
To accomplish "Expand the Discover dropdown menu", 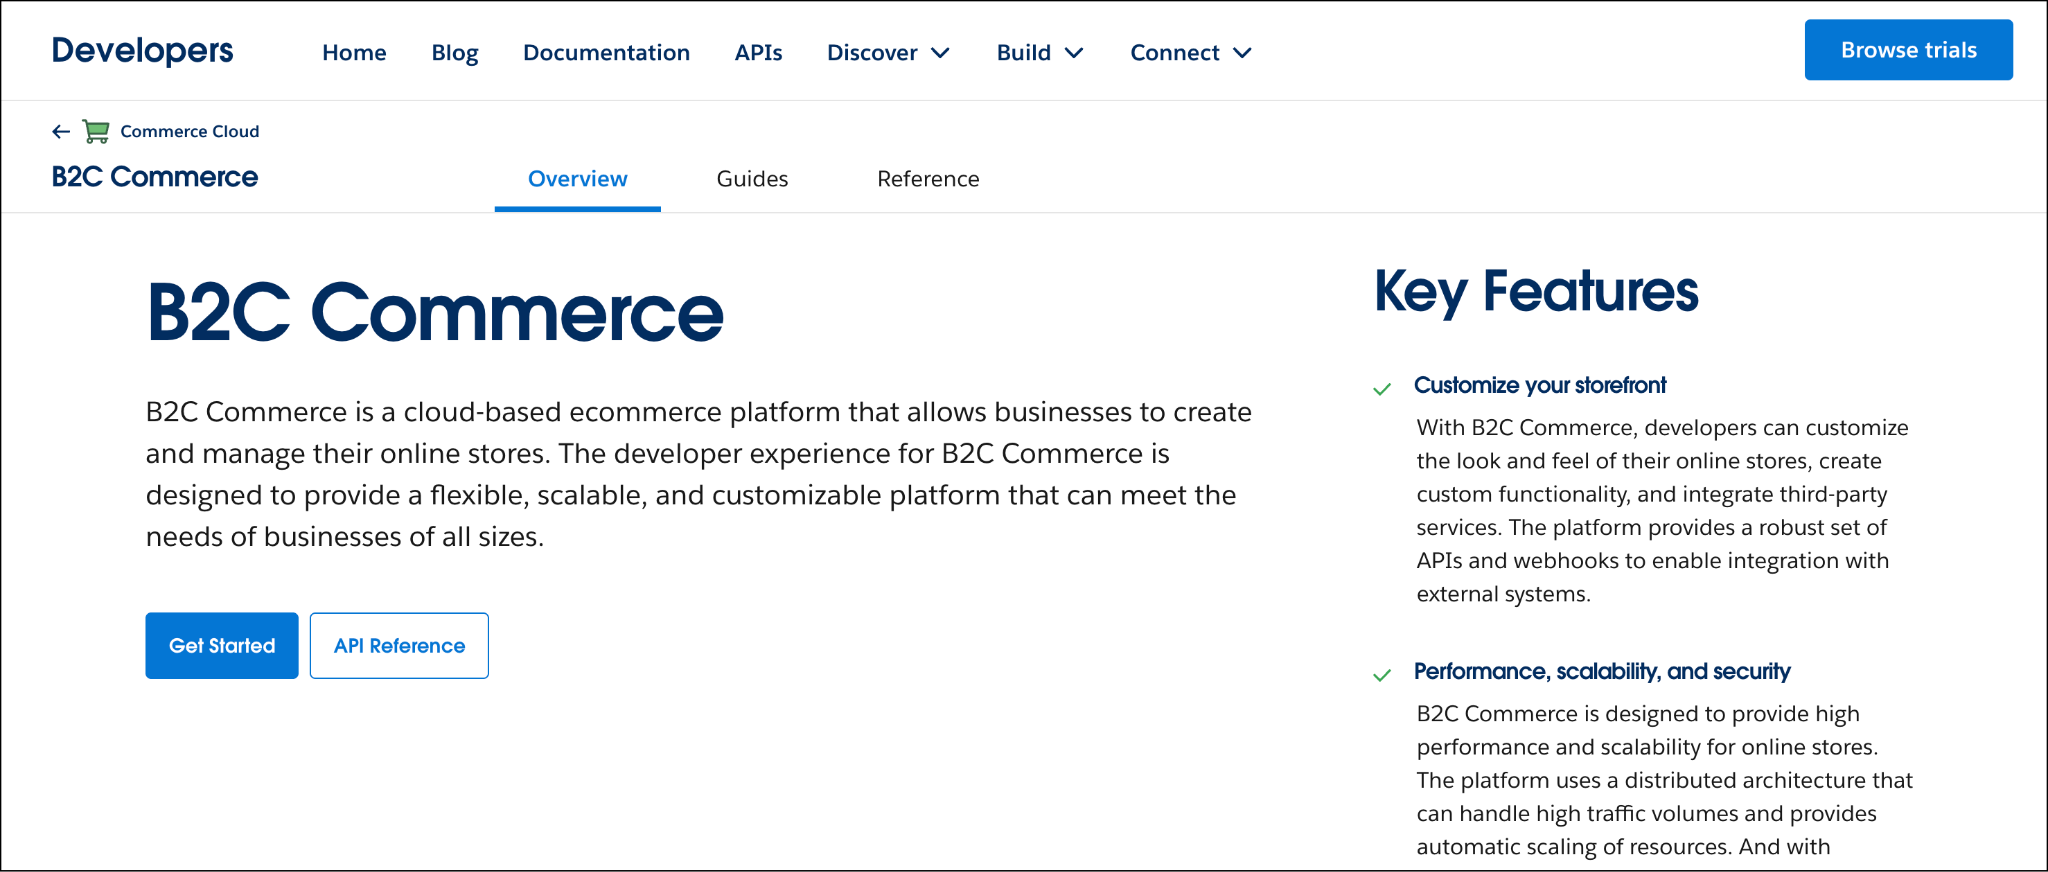I will (x=888, y=52).
